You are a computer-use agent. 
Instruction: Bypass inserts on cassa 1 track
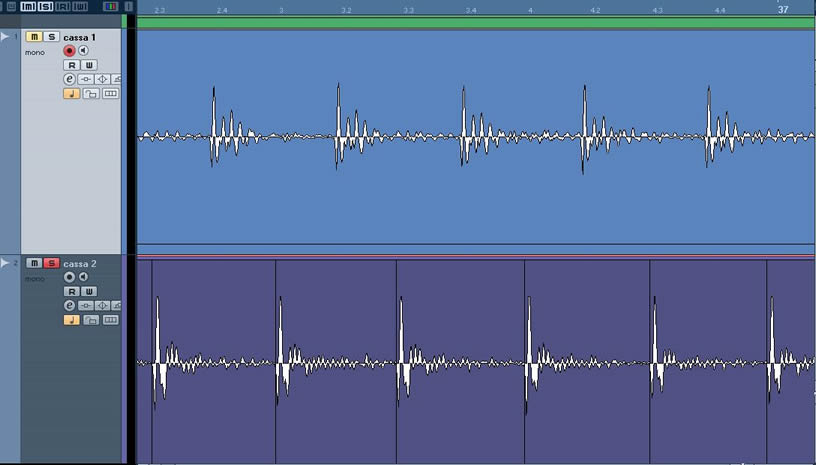[x=85, y=79]
